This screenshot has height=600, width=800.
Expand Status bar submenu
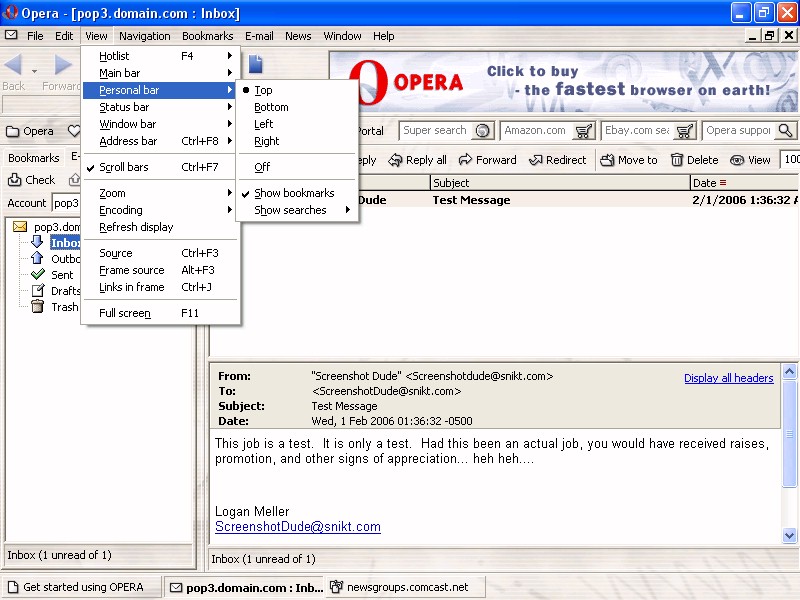point(160,107)
